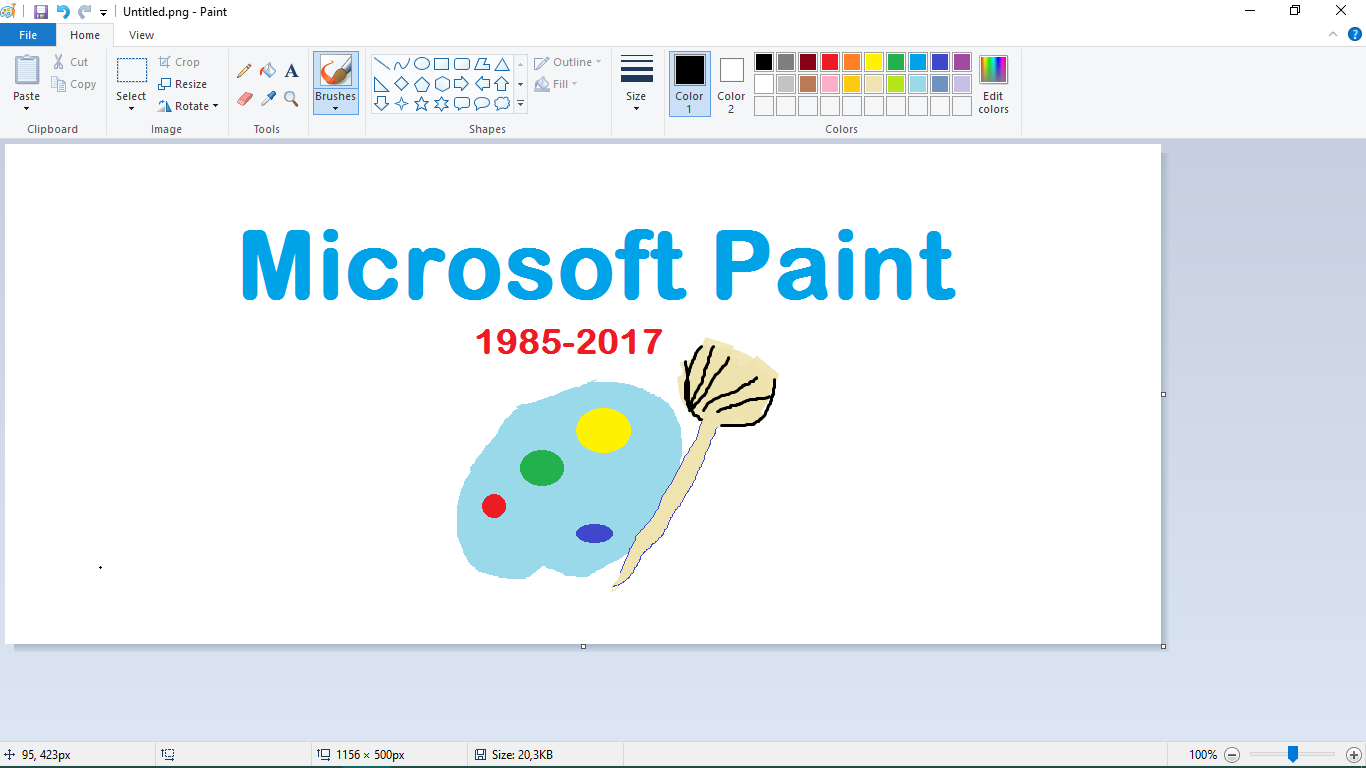Select the Fill with color bucket tool

tap(268, 71)
